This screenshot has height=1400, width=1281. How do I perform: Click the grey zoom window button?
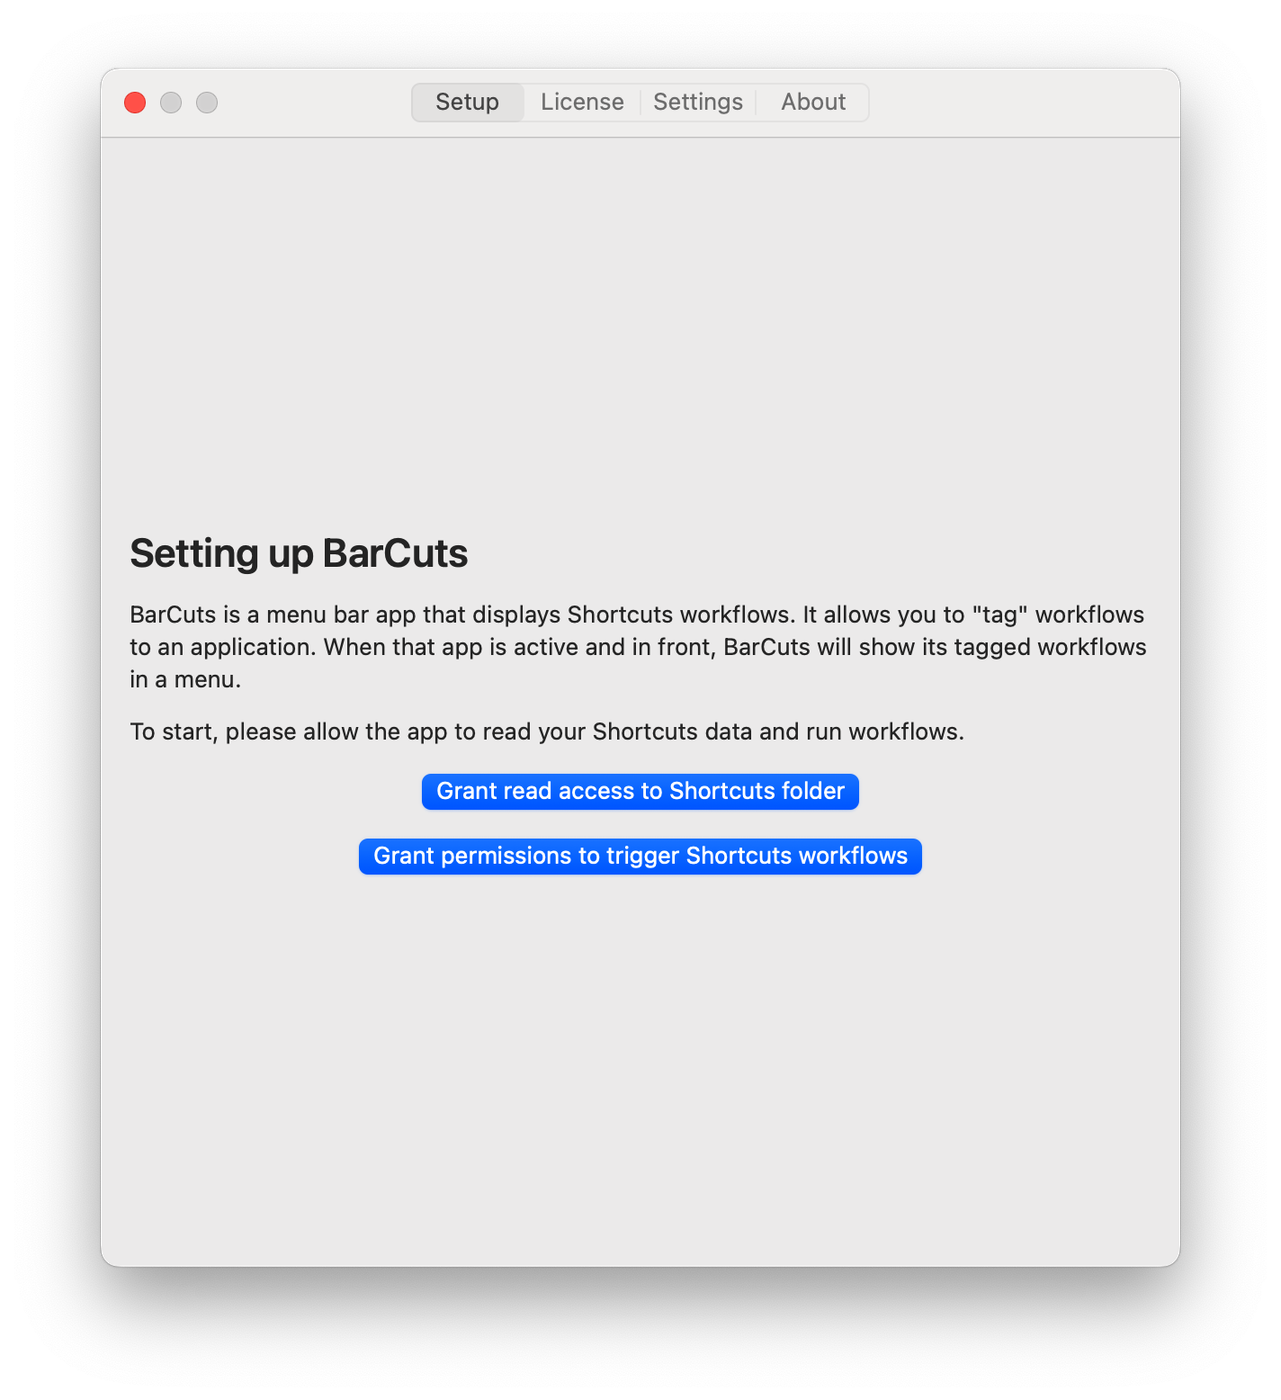coord(207,103)
